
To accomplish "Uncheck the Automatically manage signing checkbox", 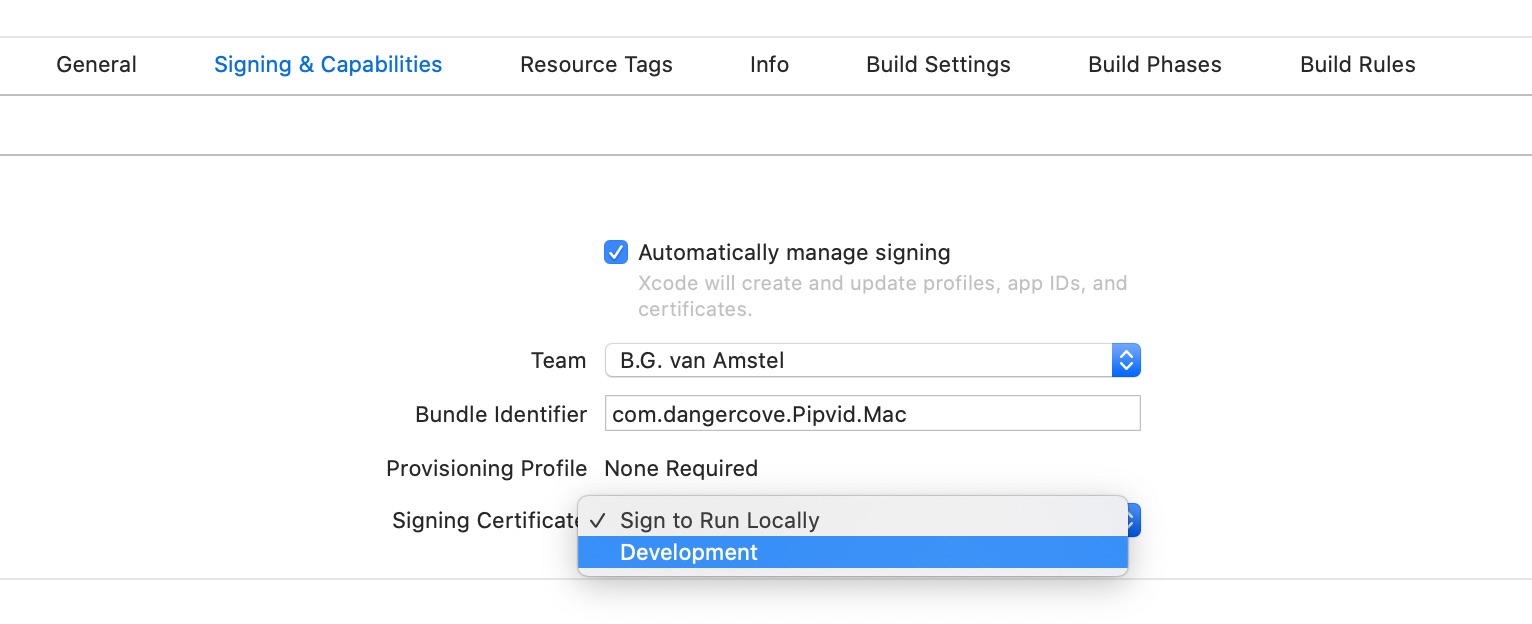I will point(616,252).
